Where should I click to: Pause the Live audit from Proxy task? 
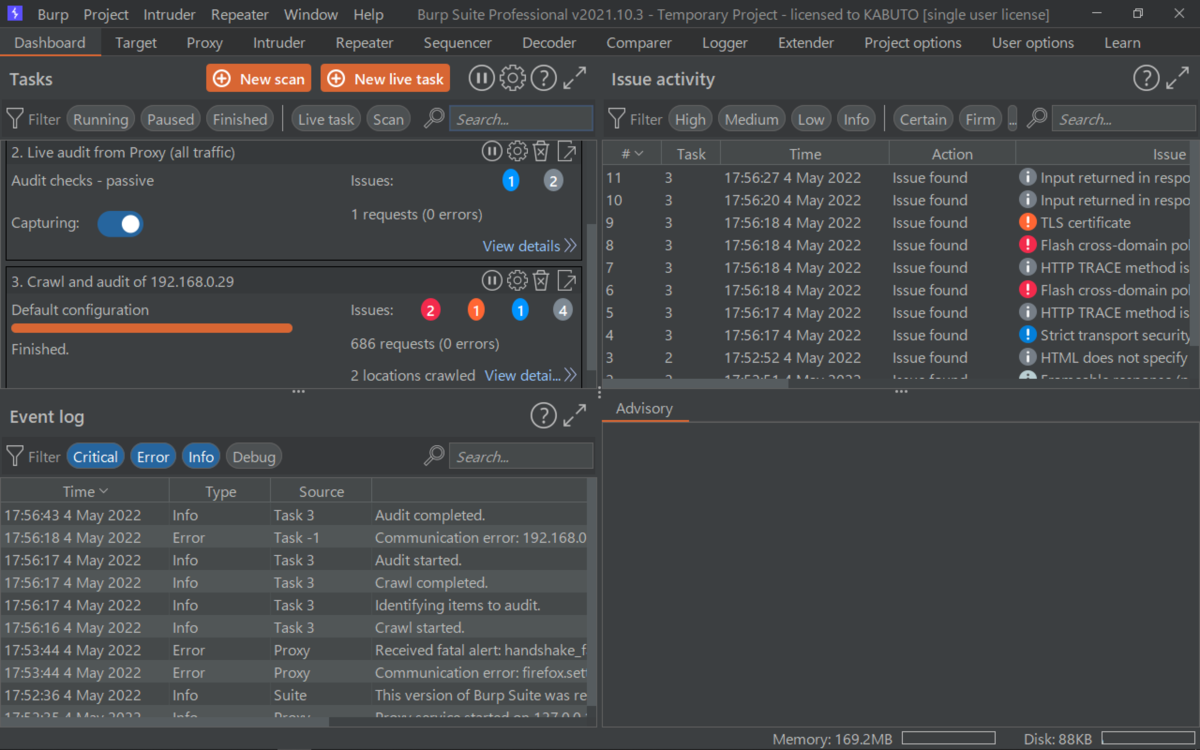pyautogui.click(x=492, y=152)
